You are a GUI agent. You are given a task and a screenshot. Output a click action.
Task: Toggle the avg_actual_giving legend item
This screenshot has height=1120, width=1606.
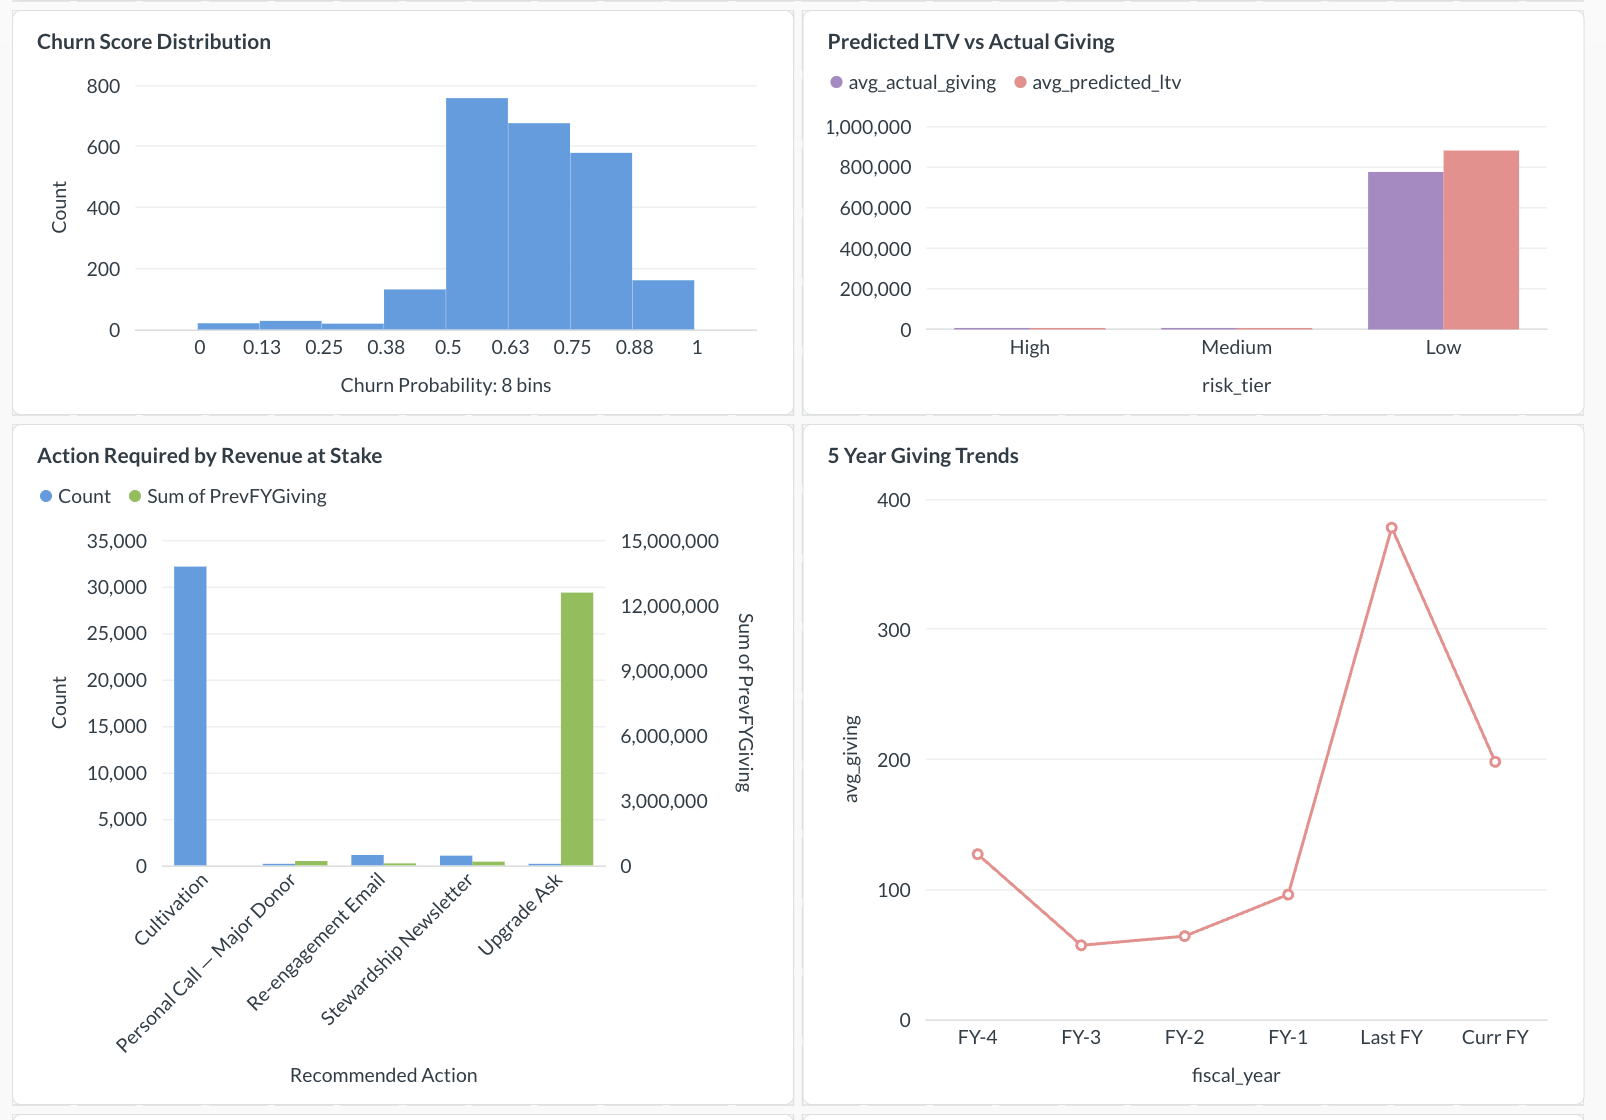coord(913,83)
